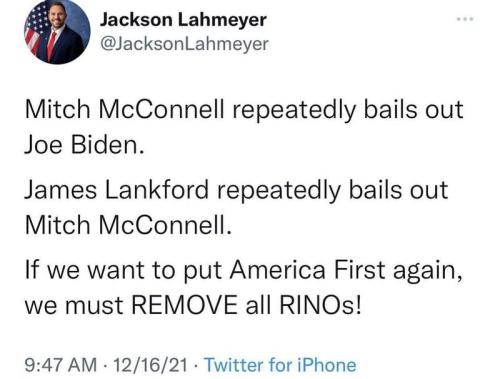500x379 pixels.
Task: Click the 9:47 AM timestamp
Action: click(x=61, y=364)
